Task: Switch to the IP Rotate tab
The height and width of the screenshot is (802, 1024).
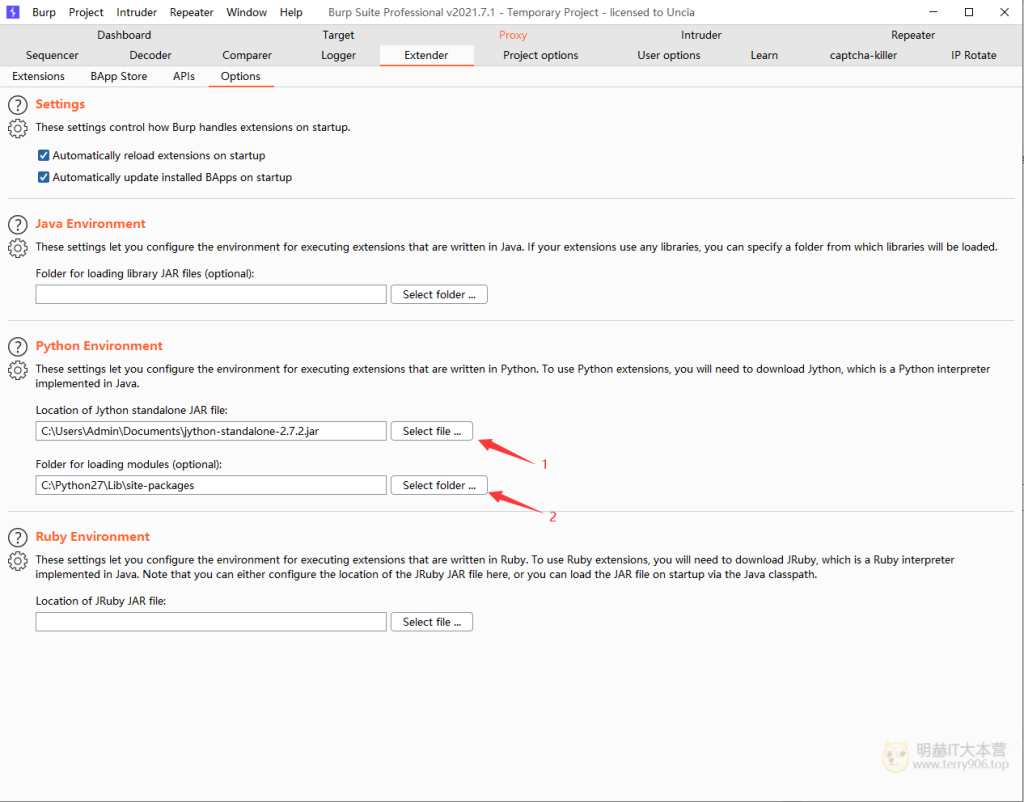Action: [974, 56]
